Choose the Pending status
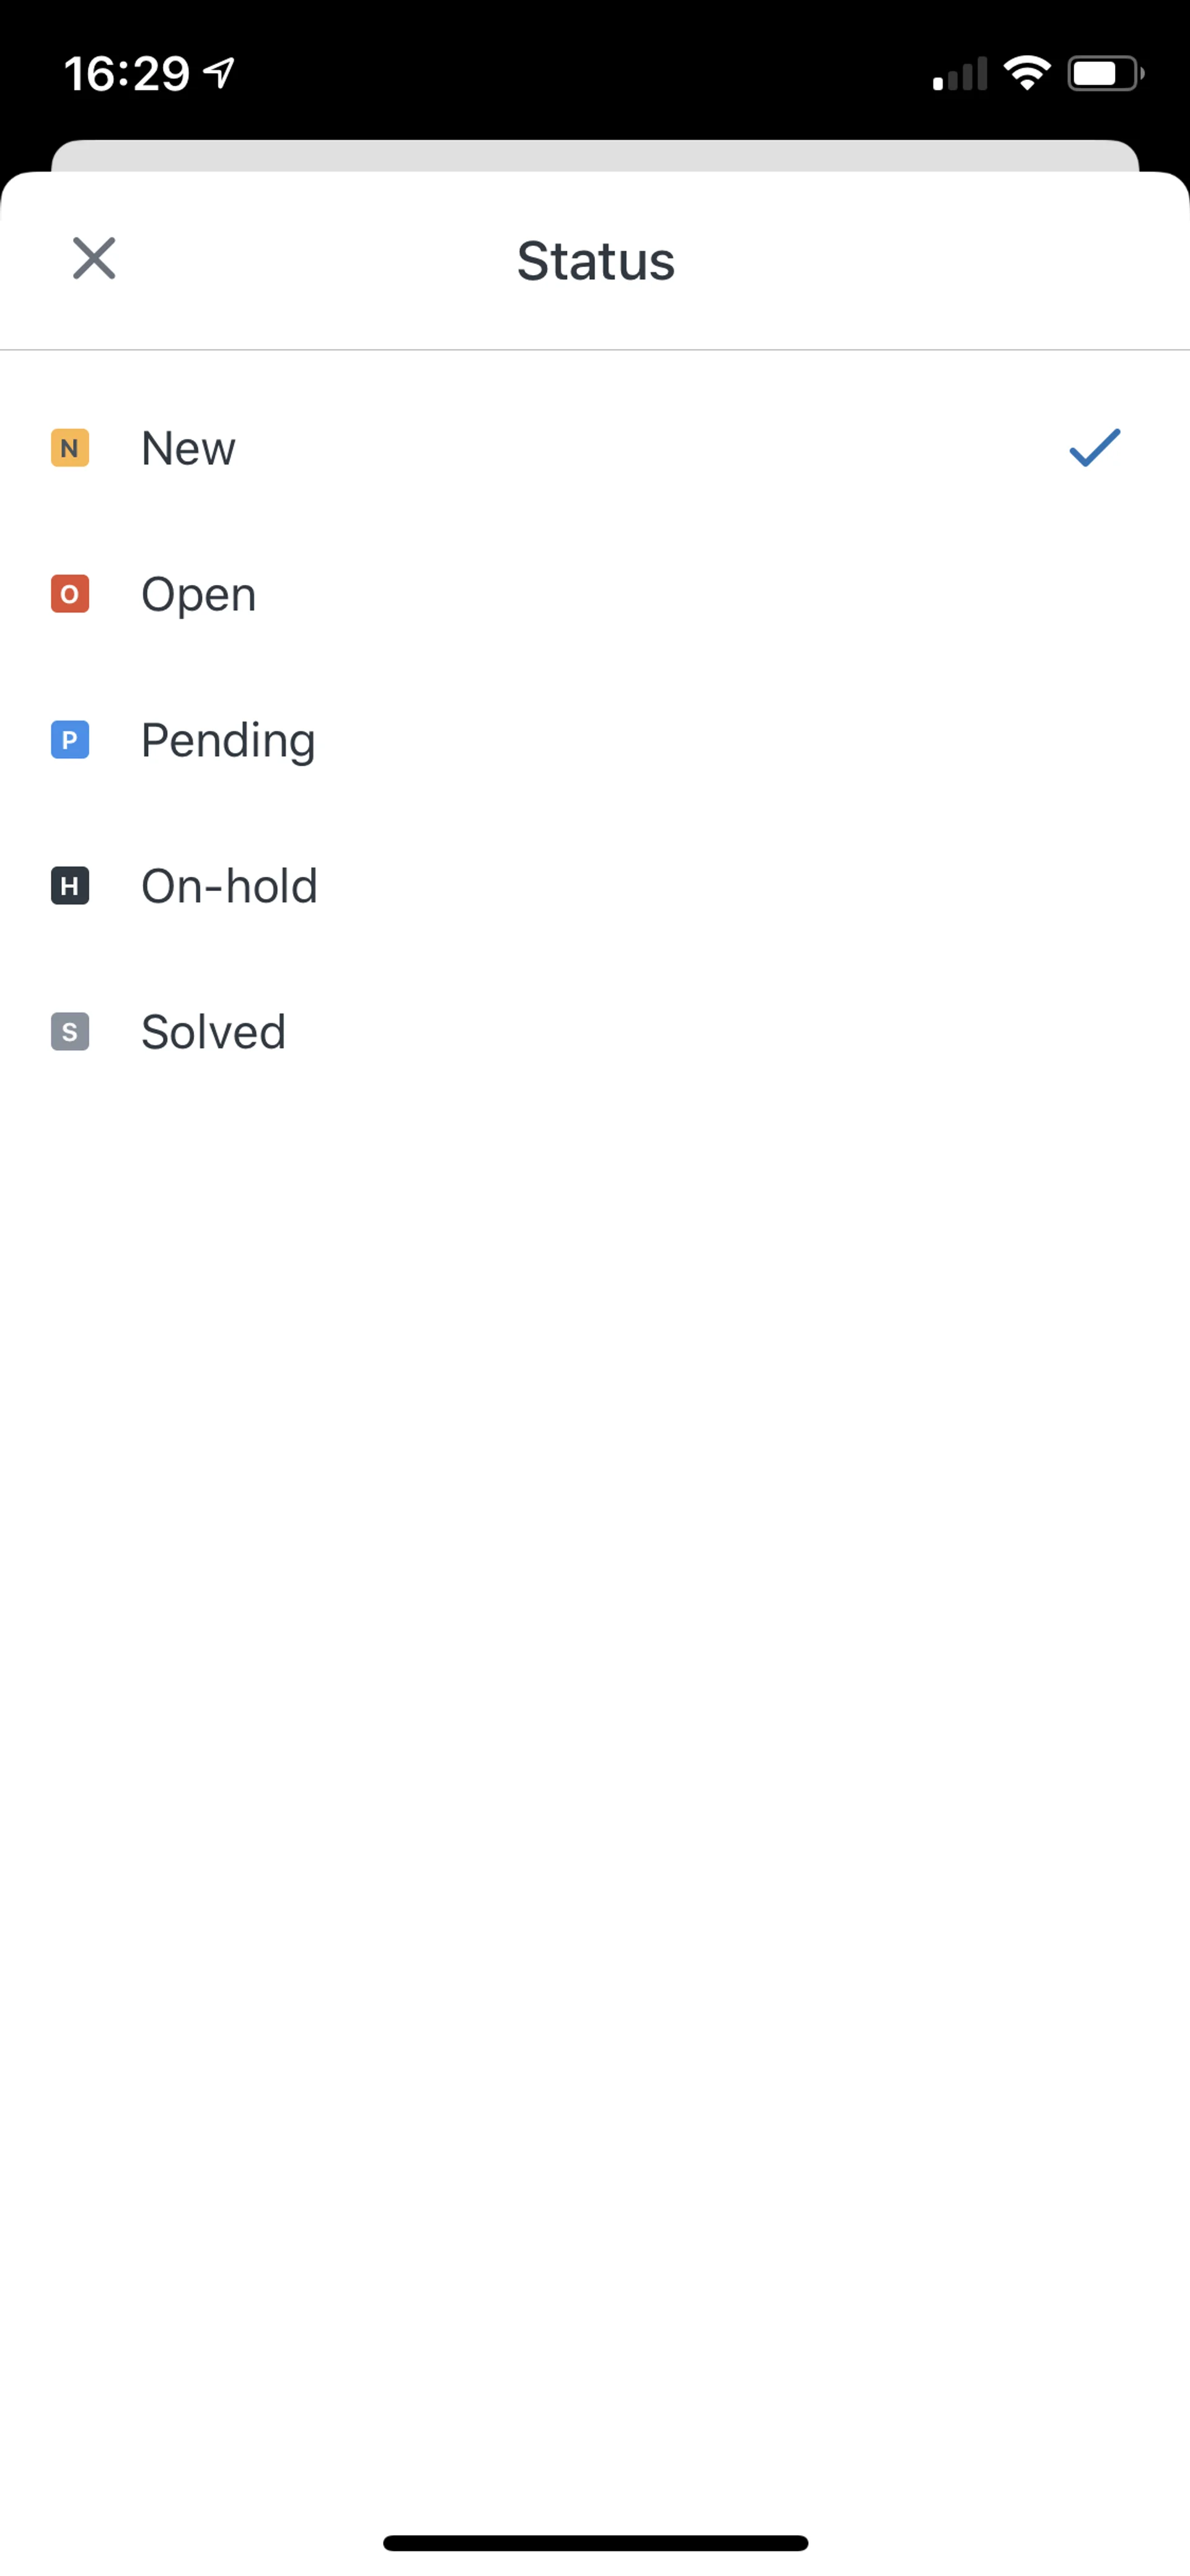The height and width of the screenshot is (2576, 1190). [x=228, y=740]
